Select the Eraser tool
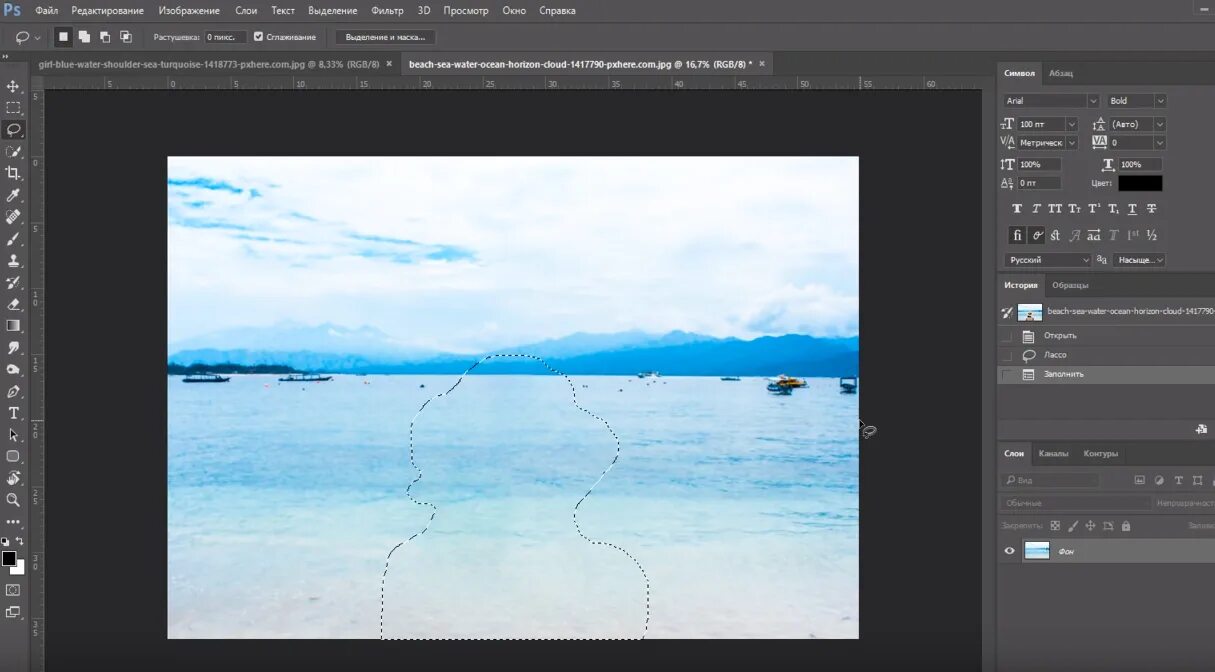 [x=13, y=304]
